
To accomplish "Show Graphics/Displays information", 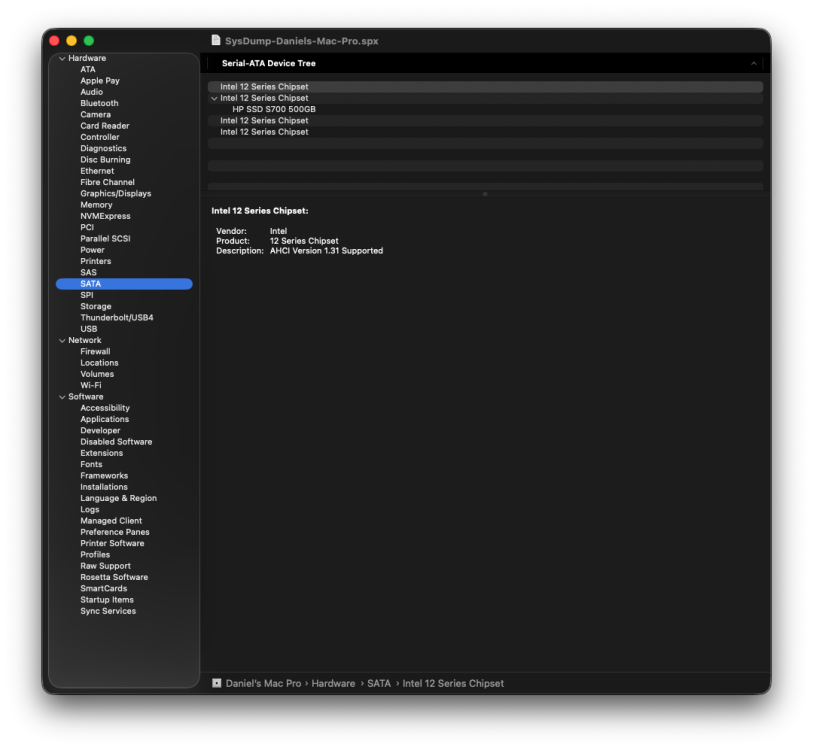I will pos(116,193).
